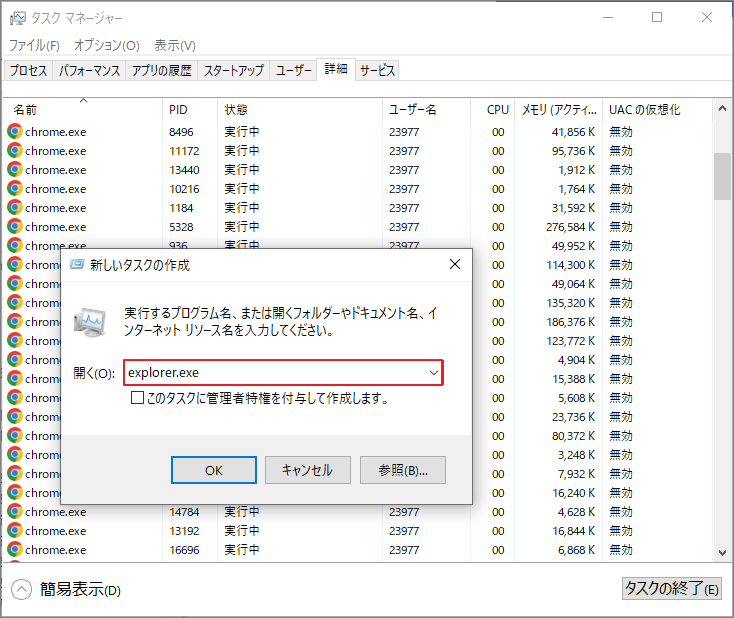The image size is (734, 618).
Task: Switch to the スタートアップ tab
Action: pos(234,70)
